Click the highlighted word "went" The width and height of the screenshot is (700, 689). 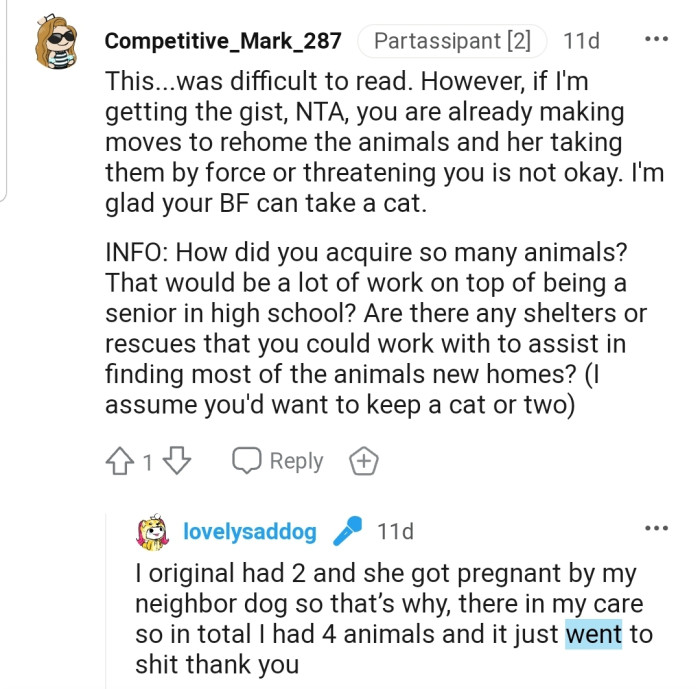pyautogui.click(x=594, y=635)
